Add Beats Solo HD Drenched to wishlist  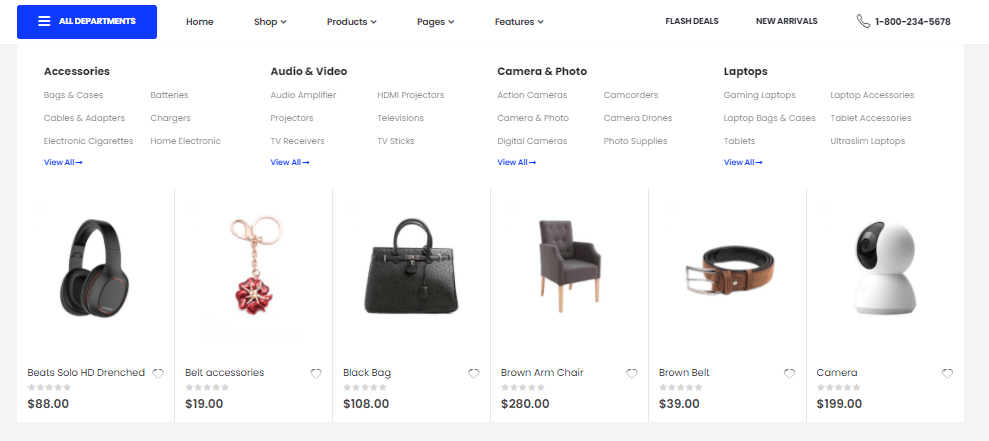point(158,373)
